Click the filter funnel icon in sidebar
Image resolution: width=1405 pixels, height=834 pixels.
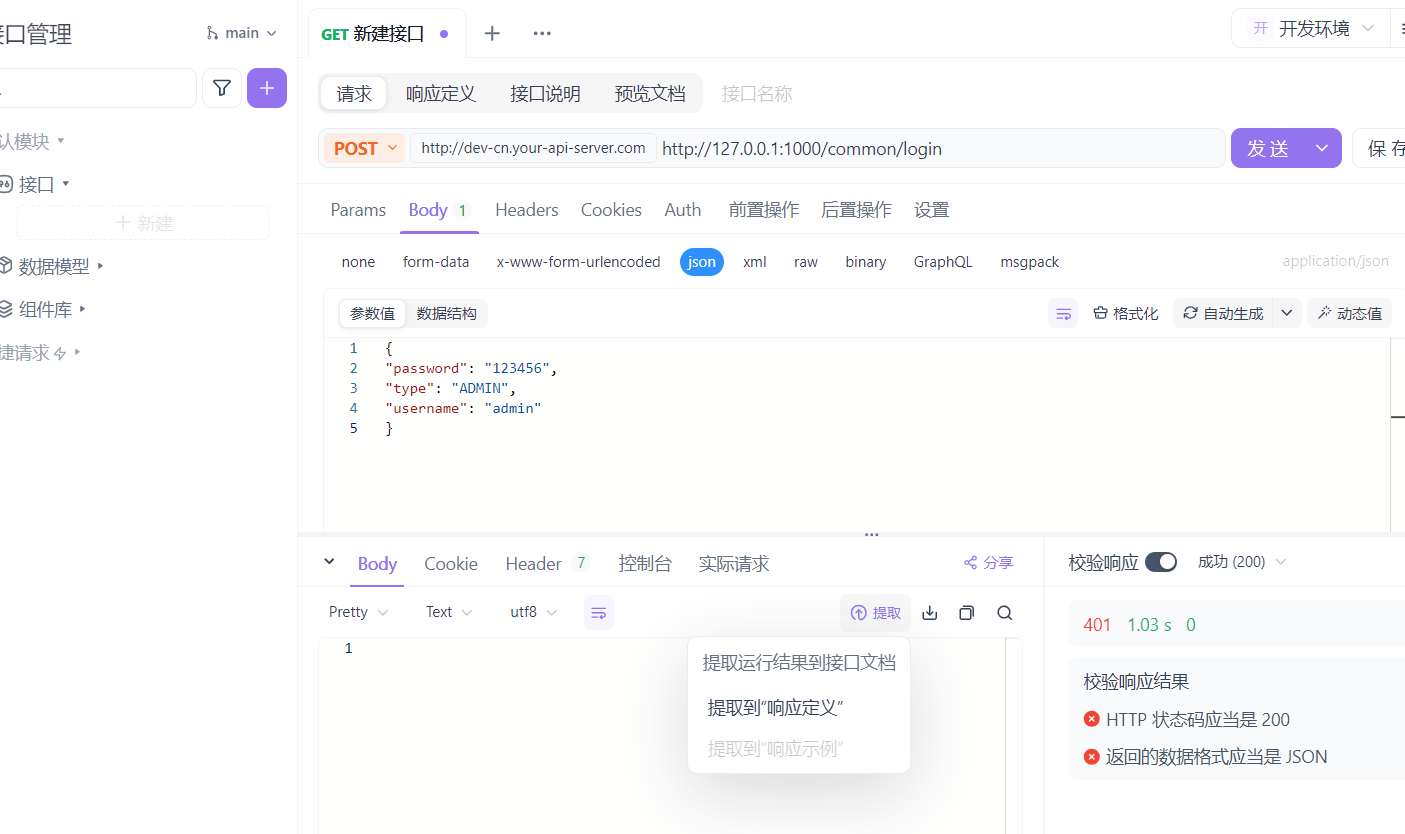222,88
